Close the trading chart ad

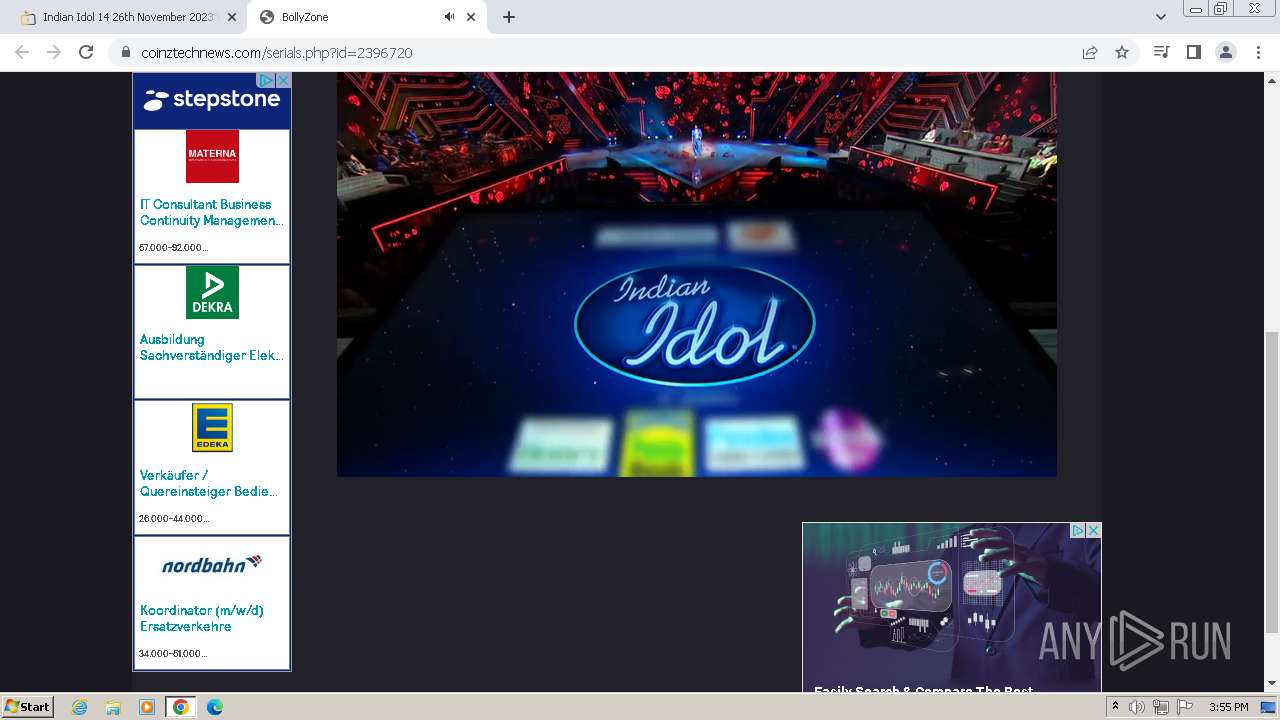click(x=1094, y=530)
